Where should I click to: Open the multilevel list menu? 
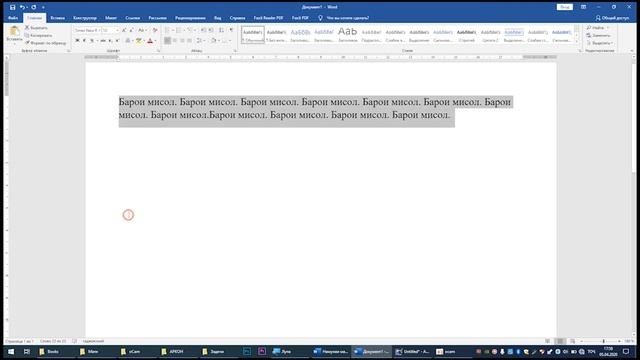pyautogui.click(x=190, y=30)
